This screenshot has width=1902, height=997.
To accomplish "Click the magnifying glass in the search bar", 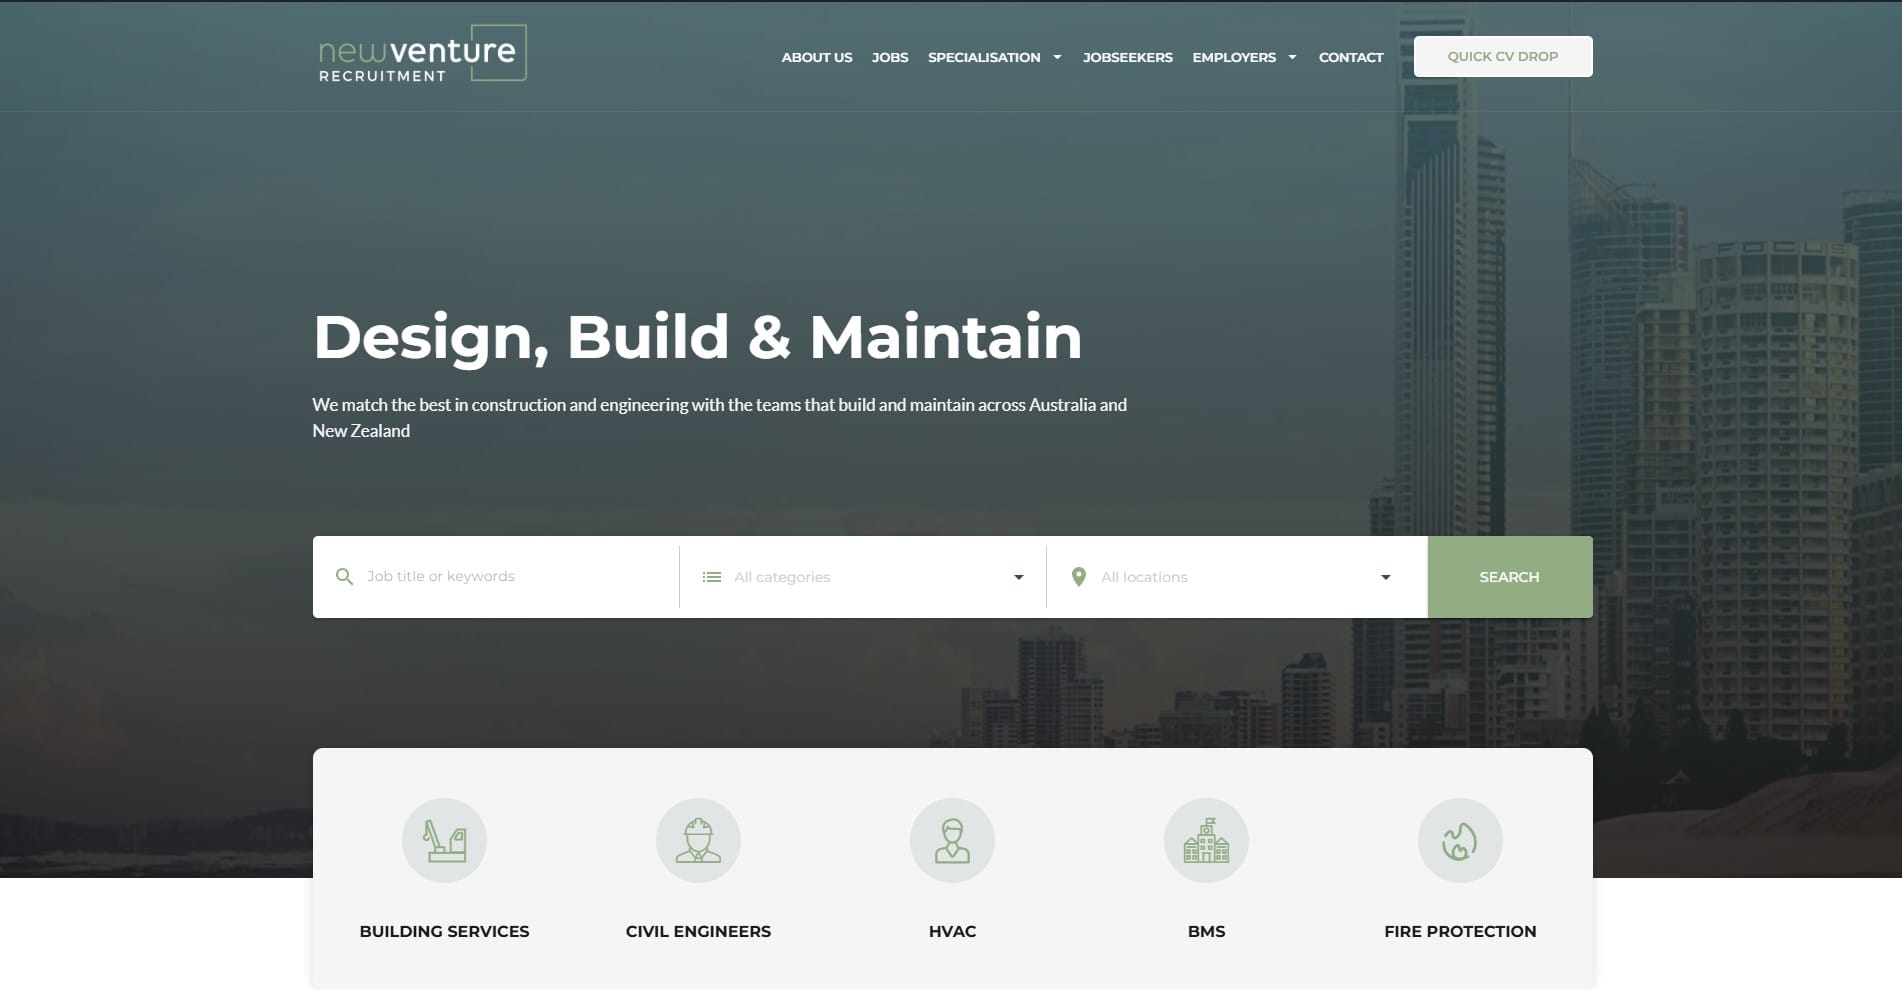I will click(345, 576).
